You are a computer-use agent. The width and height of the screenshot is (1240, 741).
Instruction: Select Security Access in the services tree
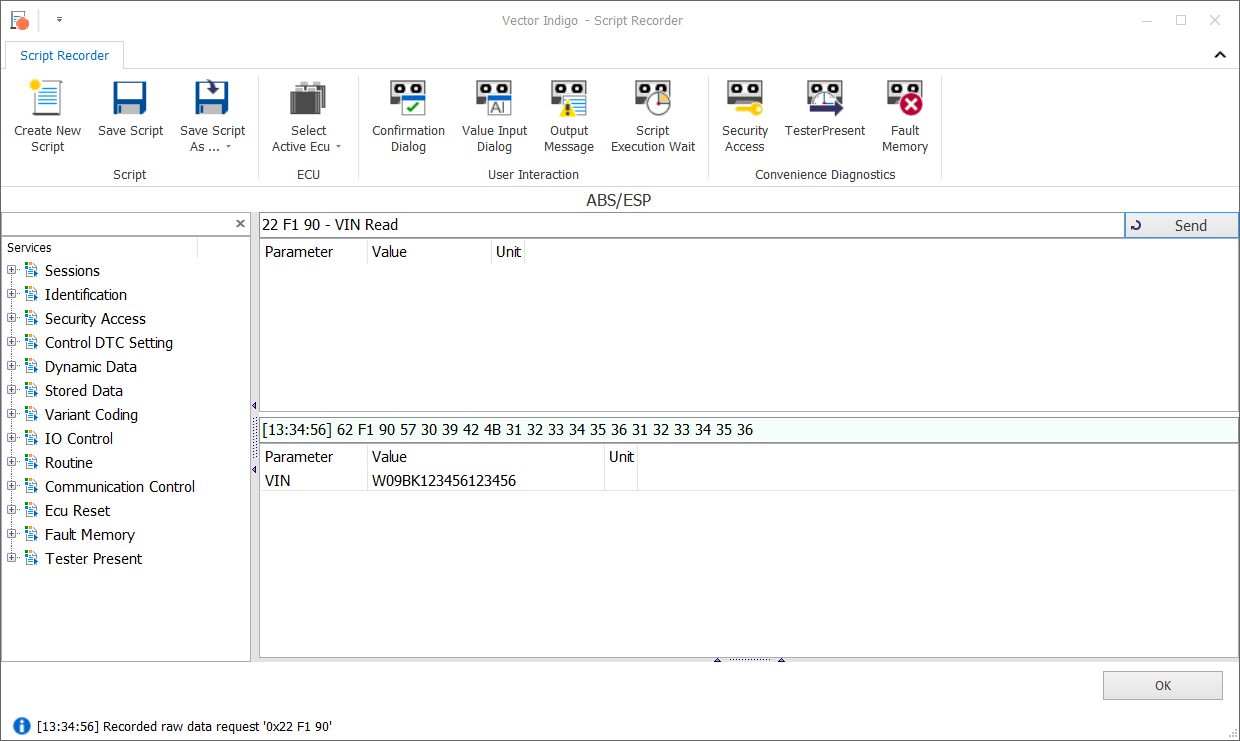click(95, 319)
